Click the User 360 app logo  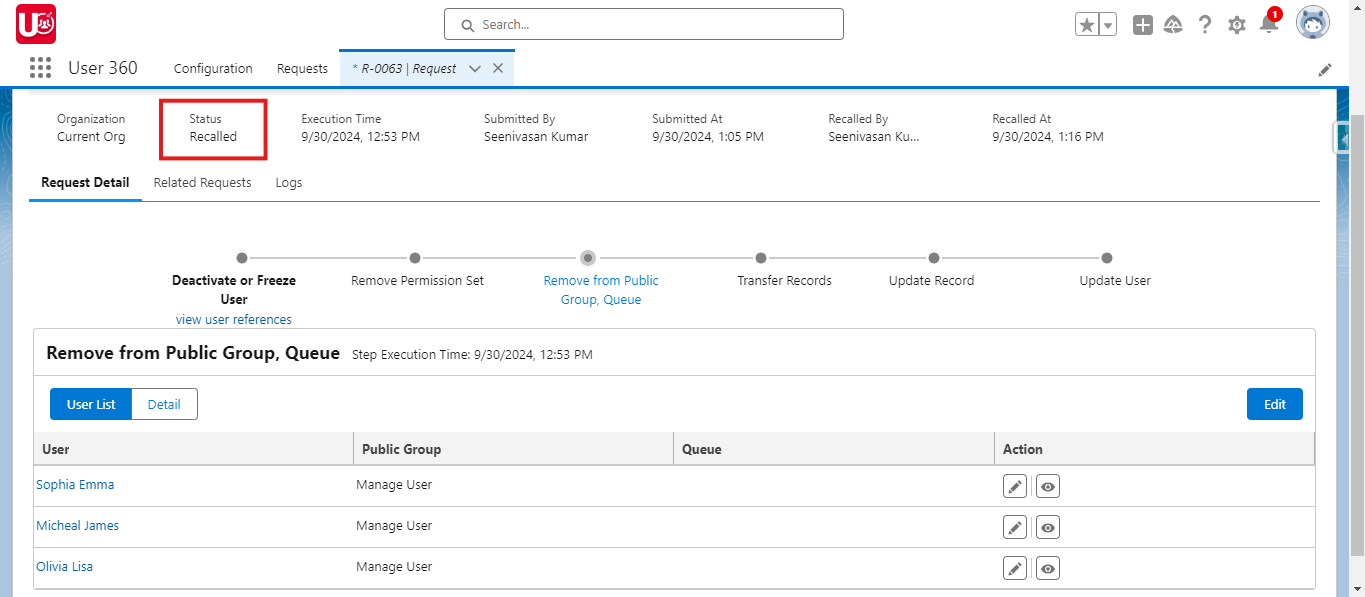click(x=36, y=24)
